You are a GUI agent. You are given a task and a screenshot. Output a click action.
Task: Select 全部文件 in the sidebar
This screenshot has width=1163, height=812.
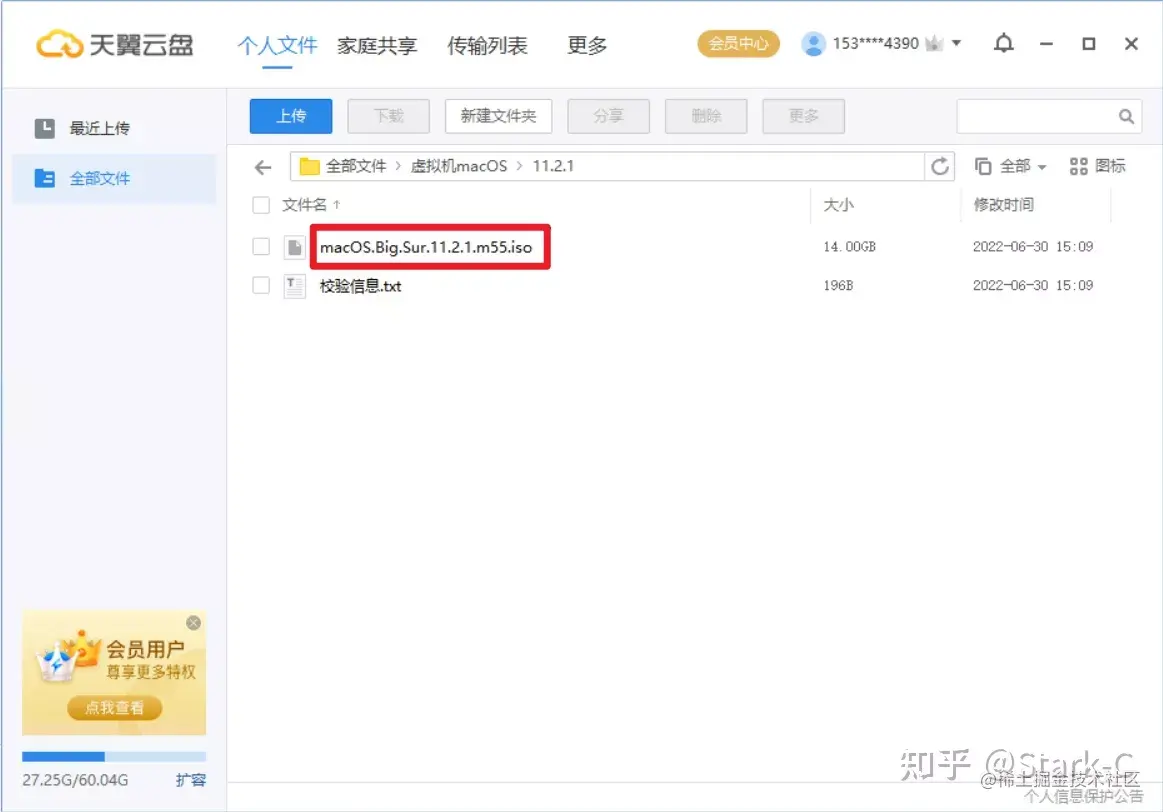coord(113,179)
